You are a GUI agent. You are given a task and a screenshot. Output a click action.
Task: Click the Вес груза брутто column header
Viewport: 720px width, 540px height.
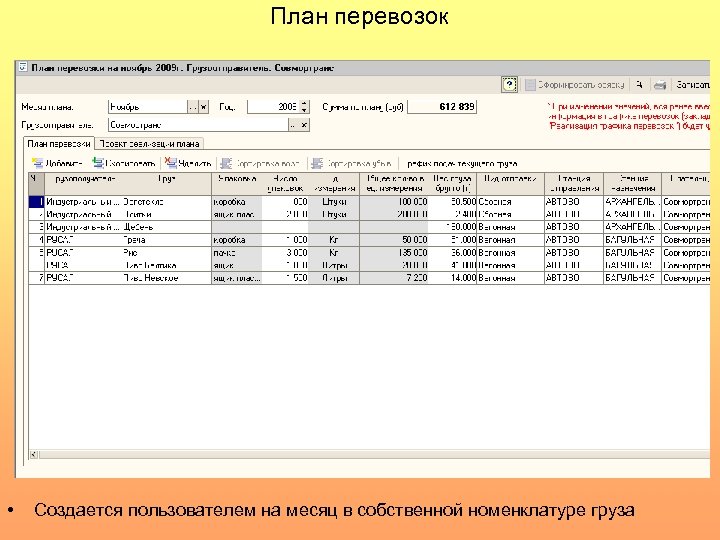(453, 183)
